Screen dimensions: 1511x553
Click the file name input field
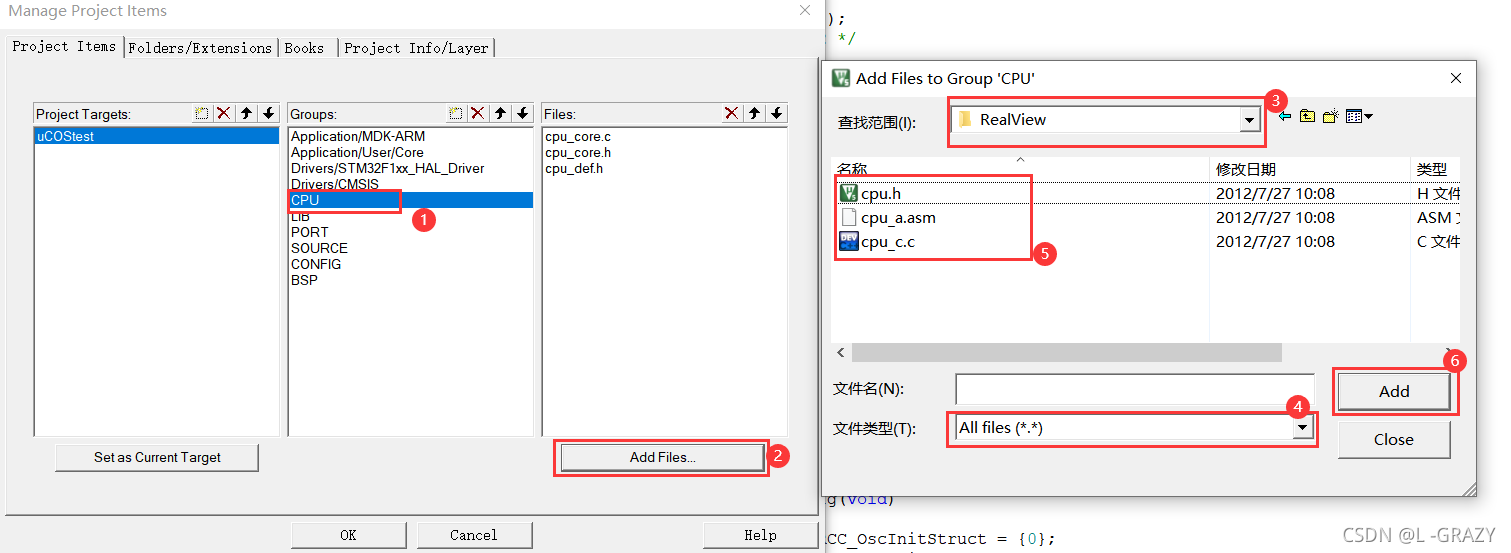point(1134,389)
